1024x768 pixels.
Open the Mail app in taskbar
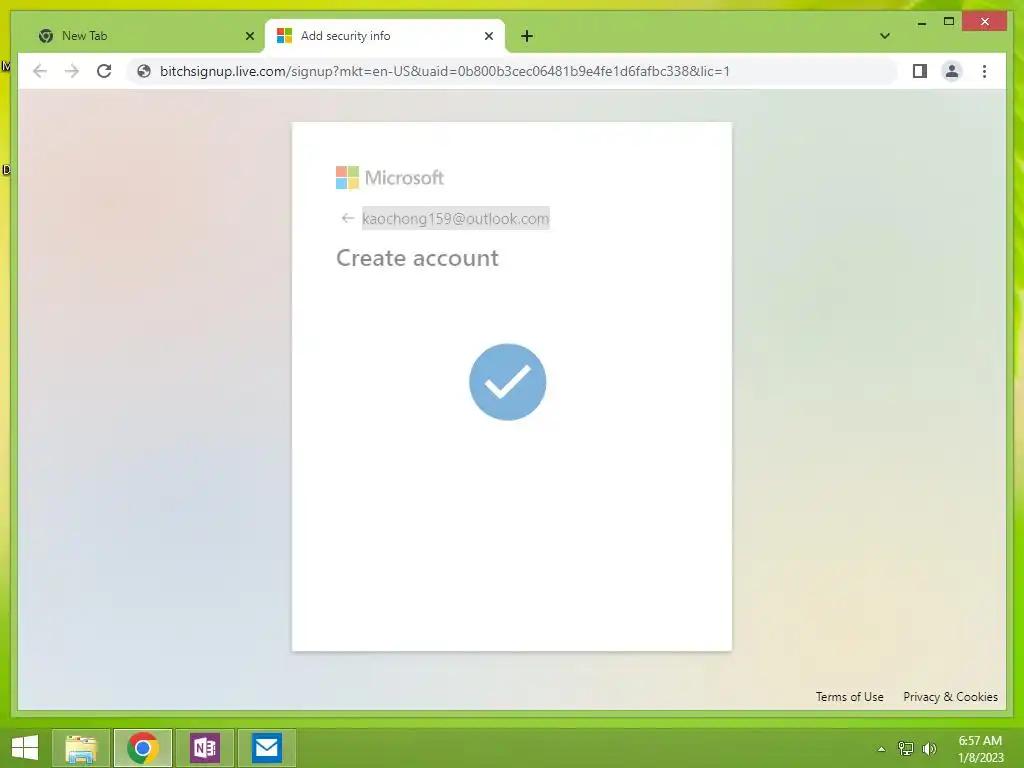coord(266,748)
